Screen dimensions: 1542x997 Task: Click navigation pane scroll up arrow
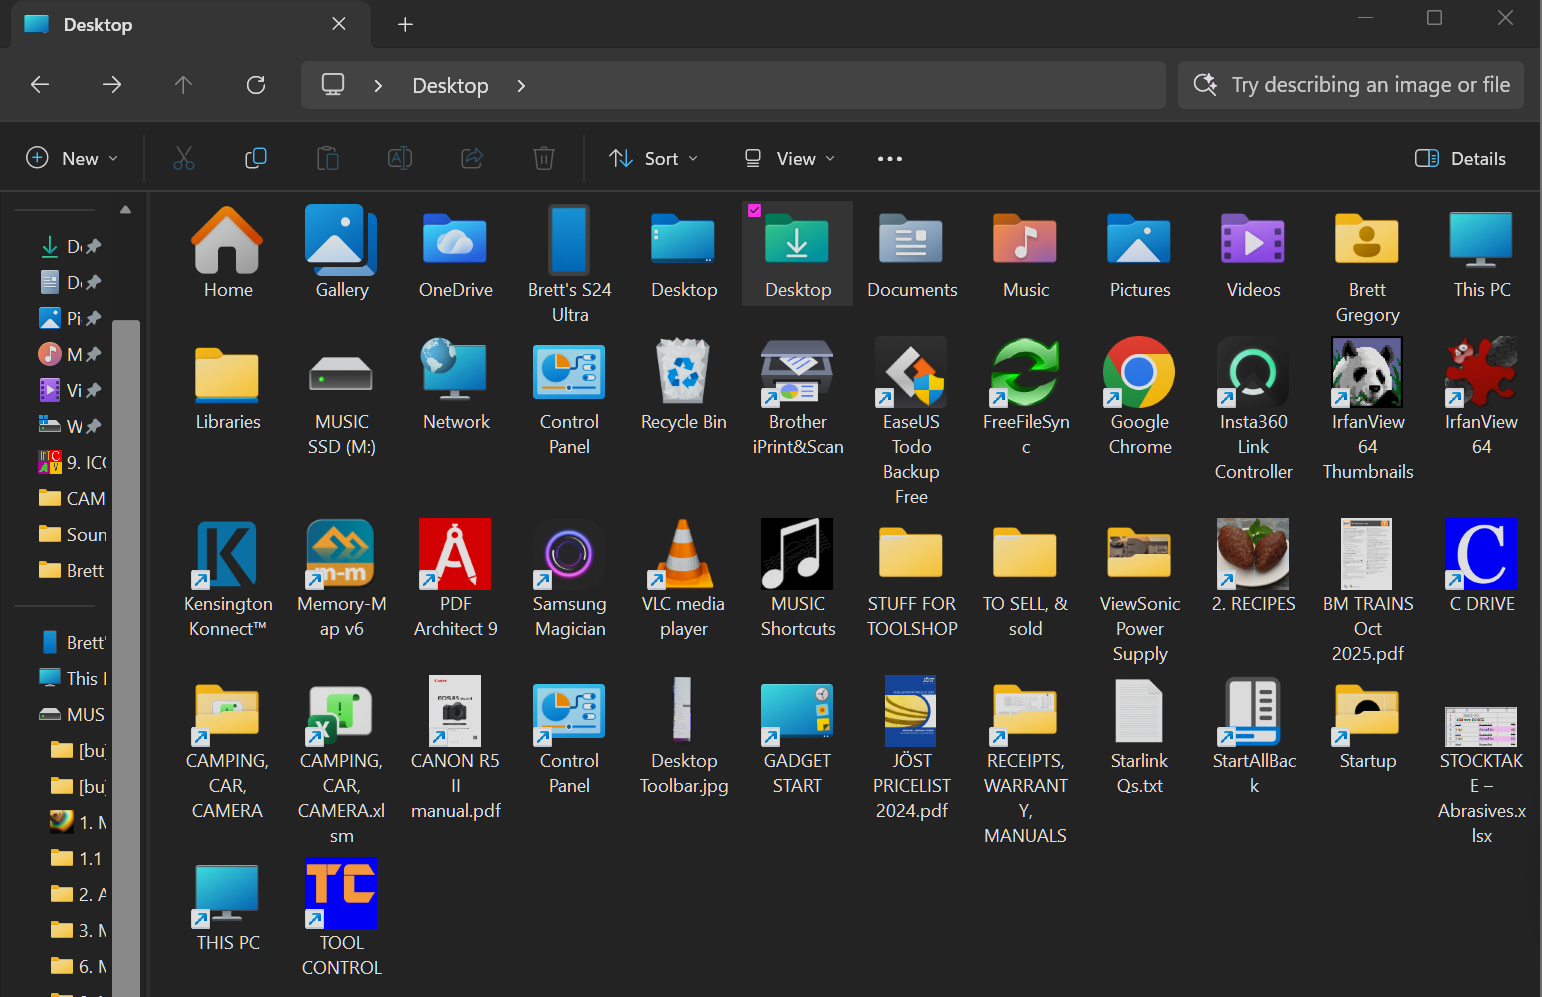126,210
